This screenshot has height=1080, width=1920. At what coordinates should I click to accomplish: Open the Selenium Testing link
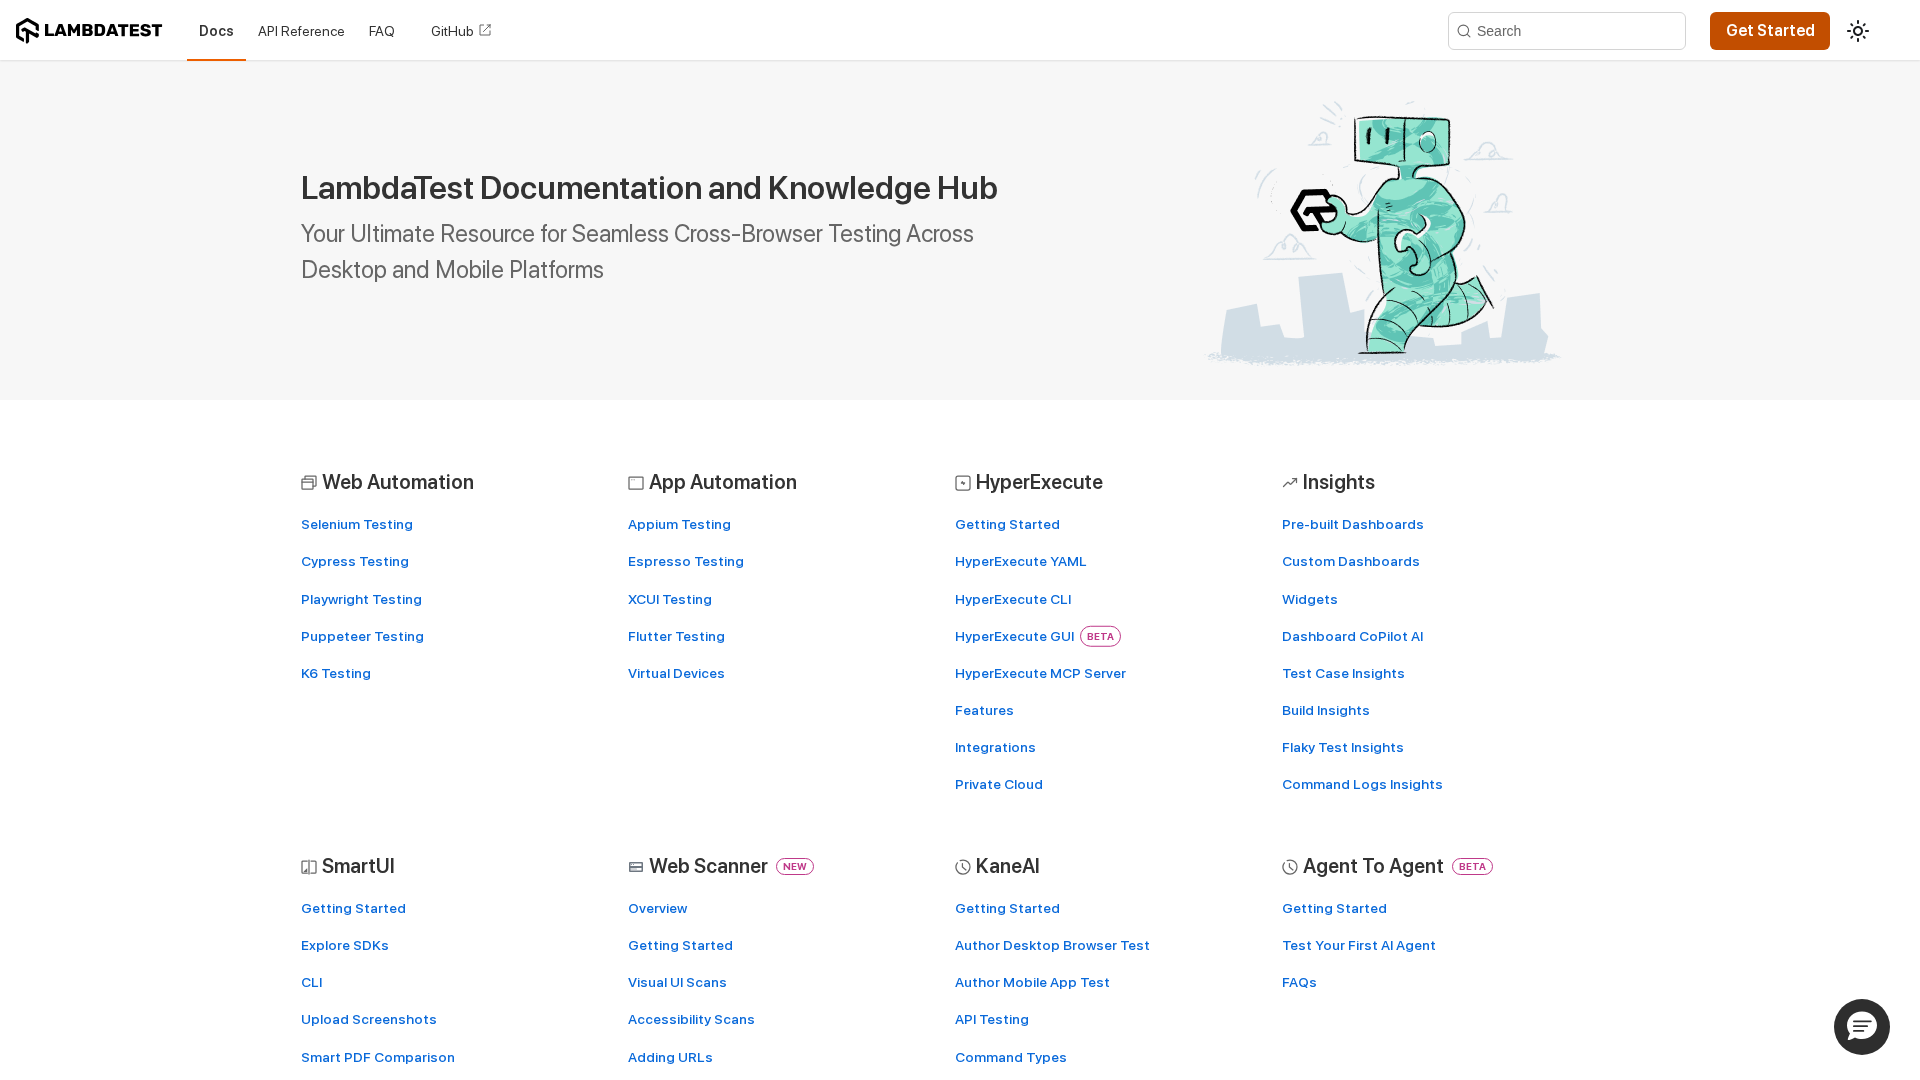click(x=357, y=524)
